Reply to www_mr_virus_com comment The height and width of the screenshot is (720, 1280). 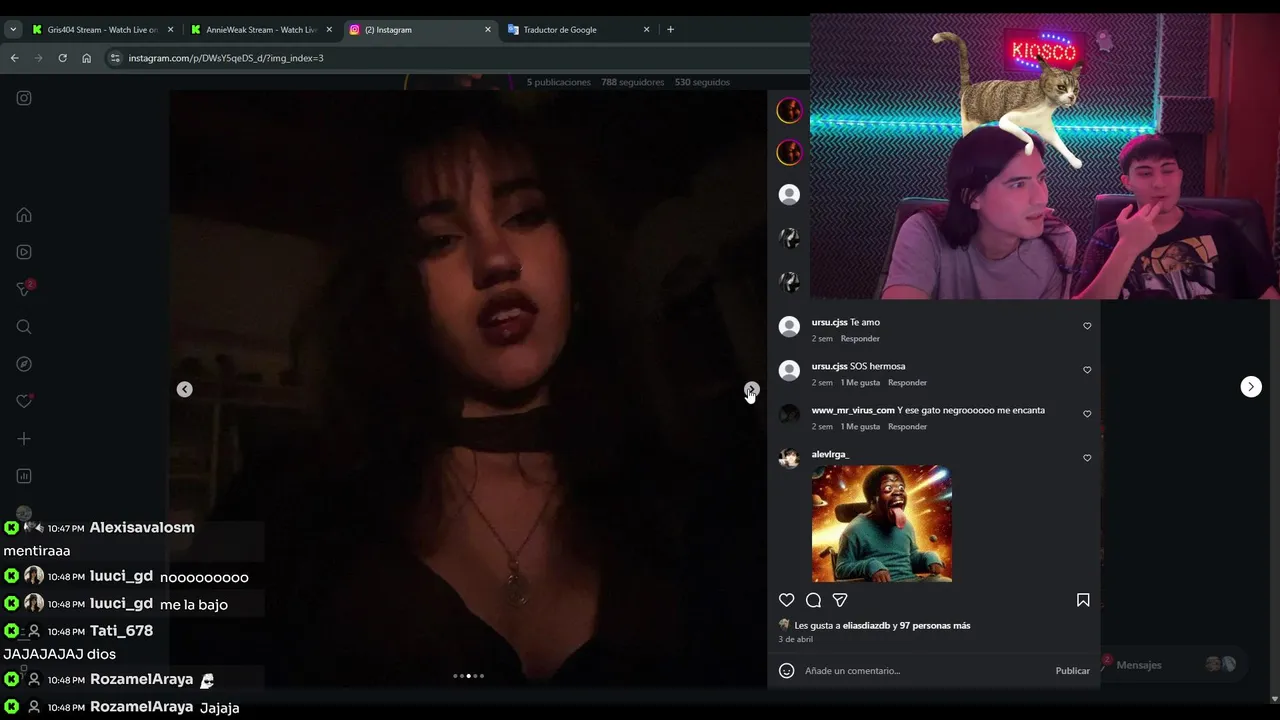click(907, 427)
